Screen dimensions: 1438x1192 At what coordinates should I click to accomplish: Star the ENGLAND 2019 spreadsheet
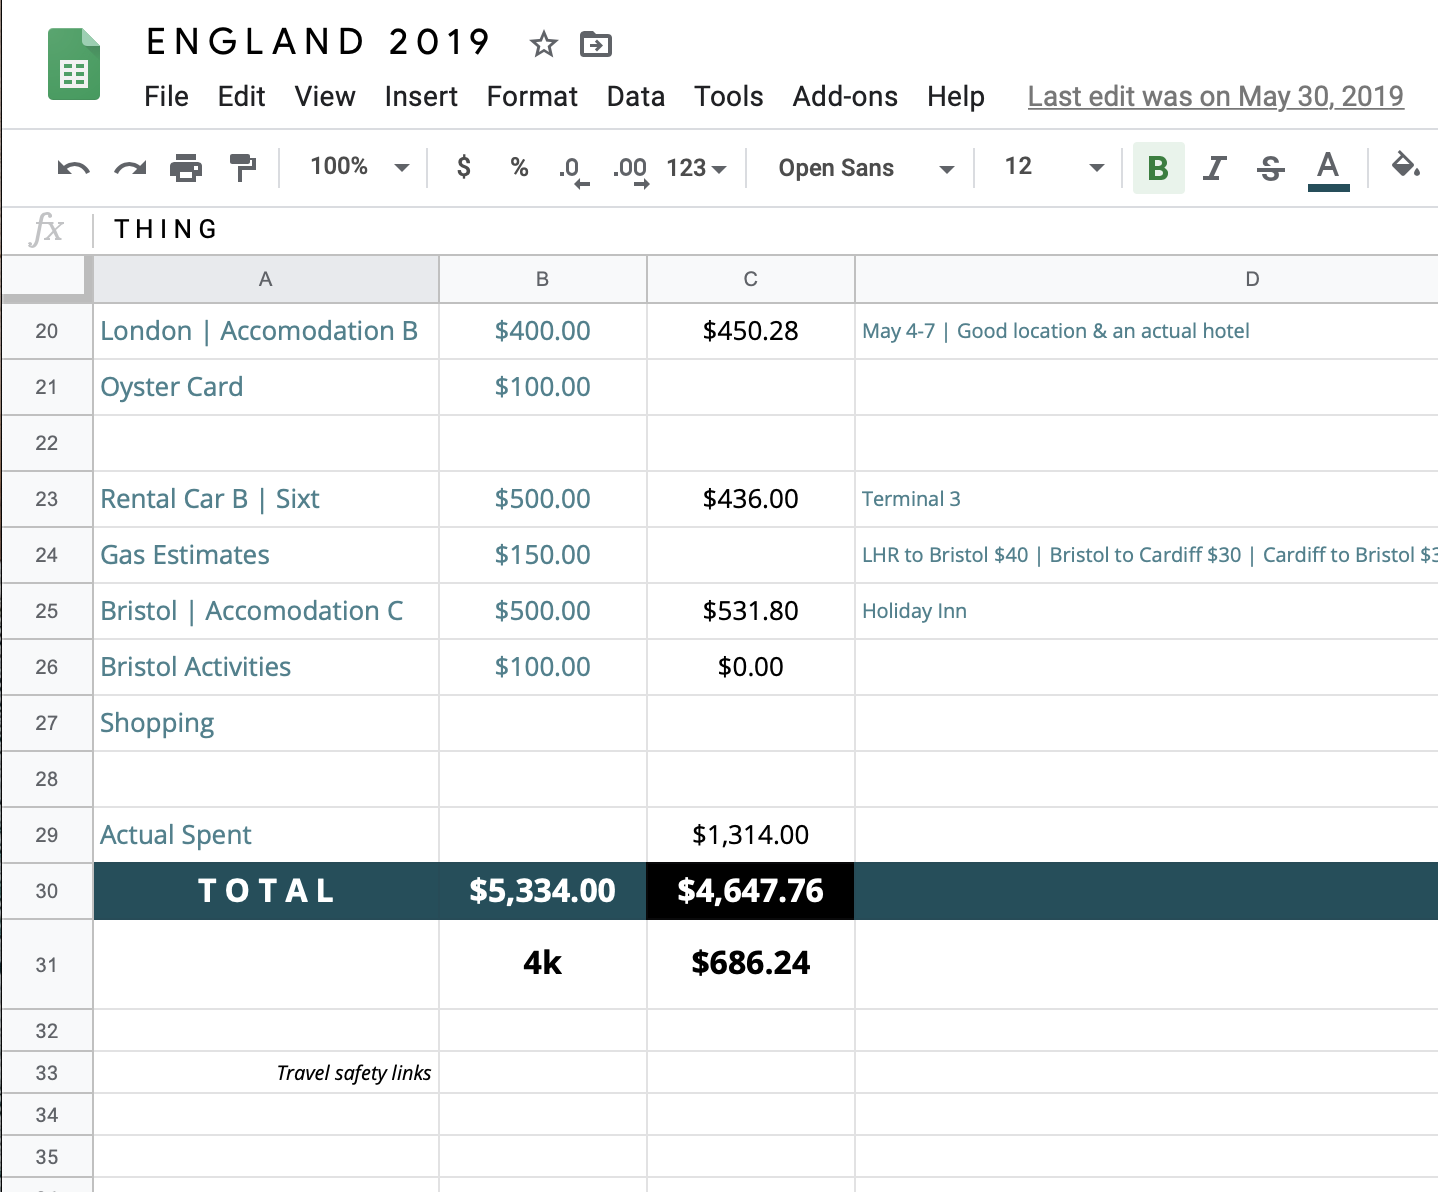pyautogui.click(x=543, y=44)
